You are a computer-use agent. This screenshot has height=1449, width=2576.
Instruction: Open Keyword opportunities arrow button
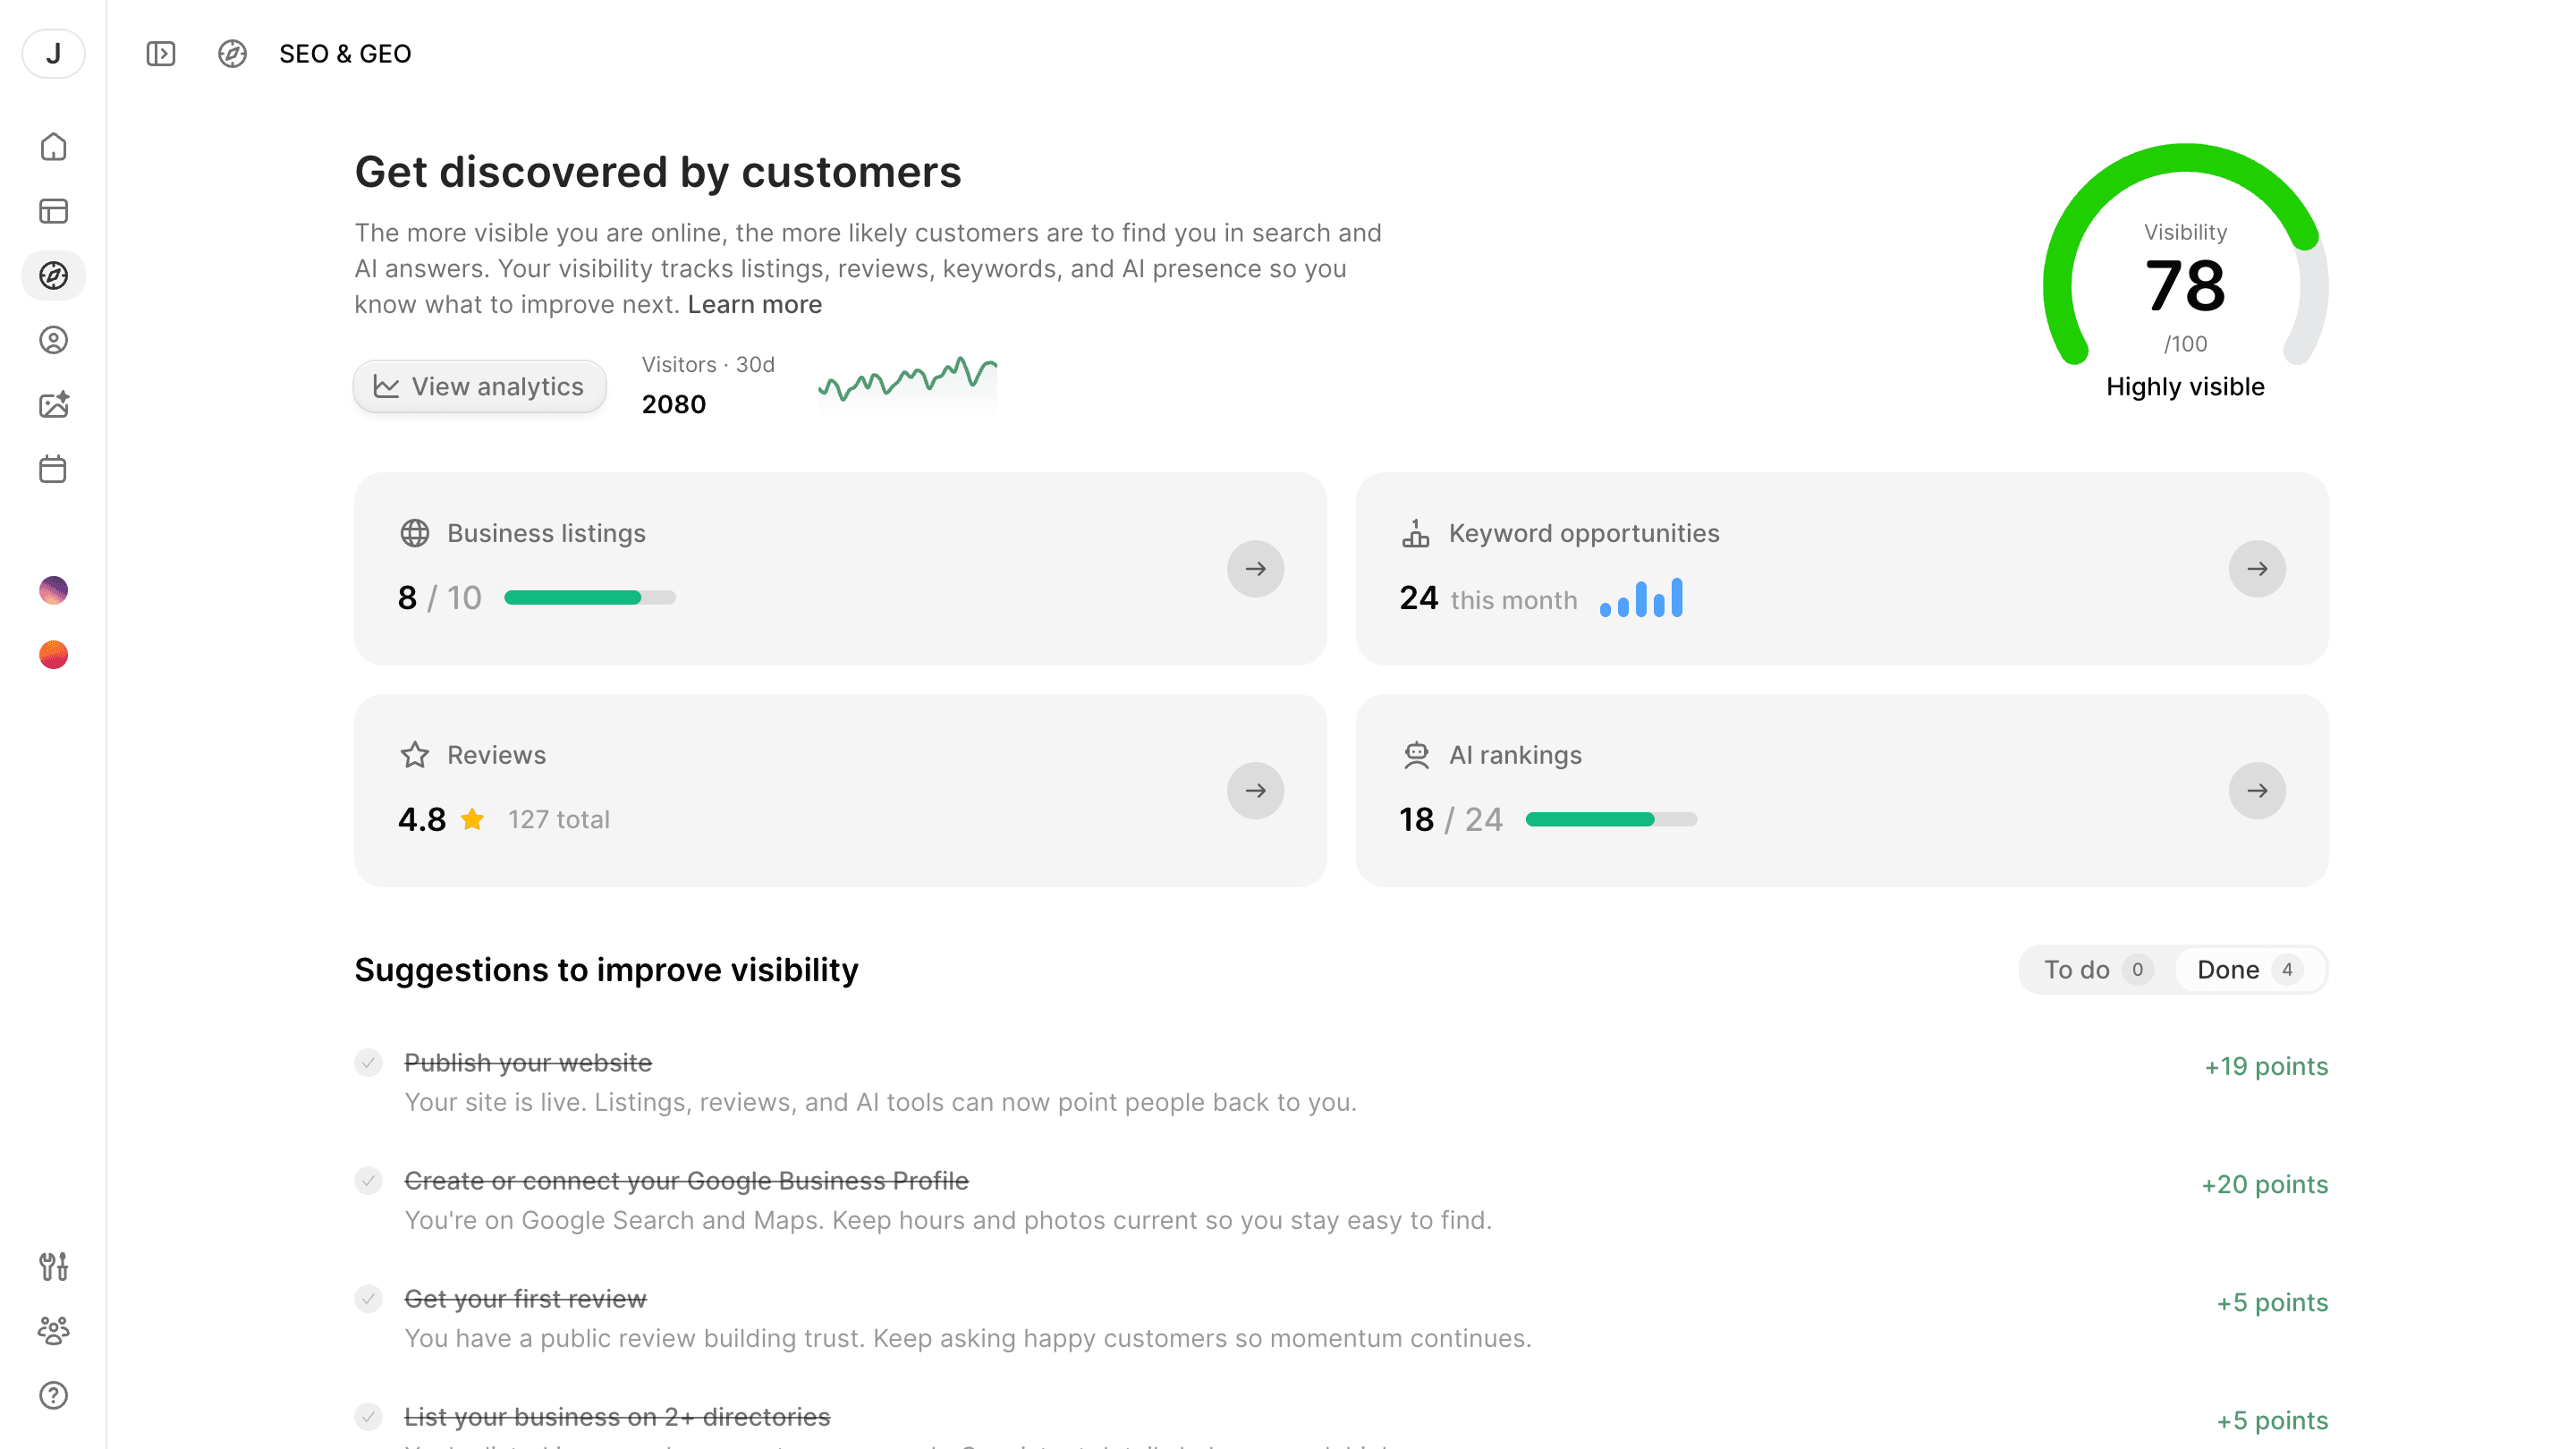[x=2257, y=569]
